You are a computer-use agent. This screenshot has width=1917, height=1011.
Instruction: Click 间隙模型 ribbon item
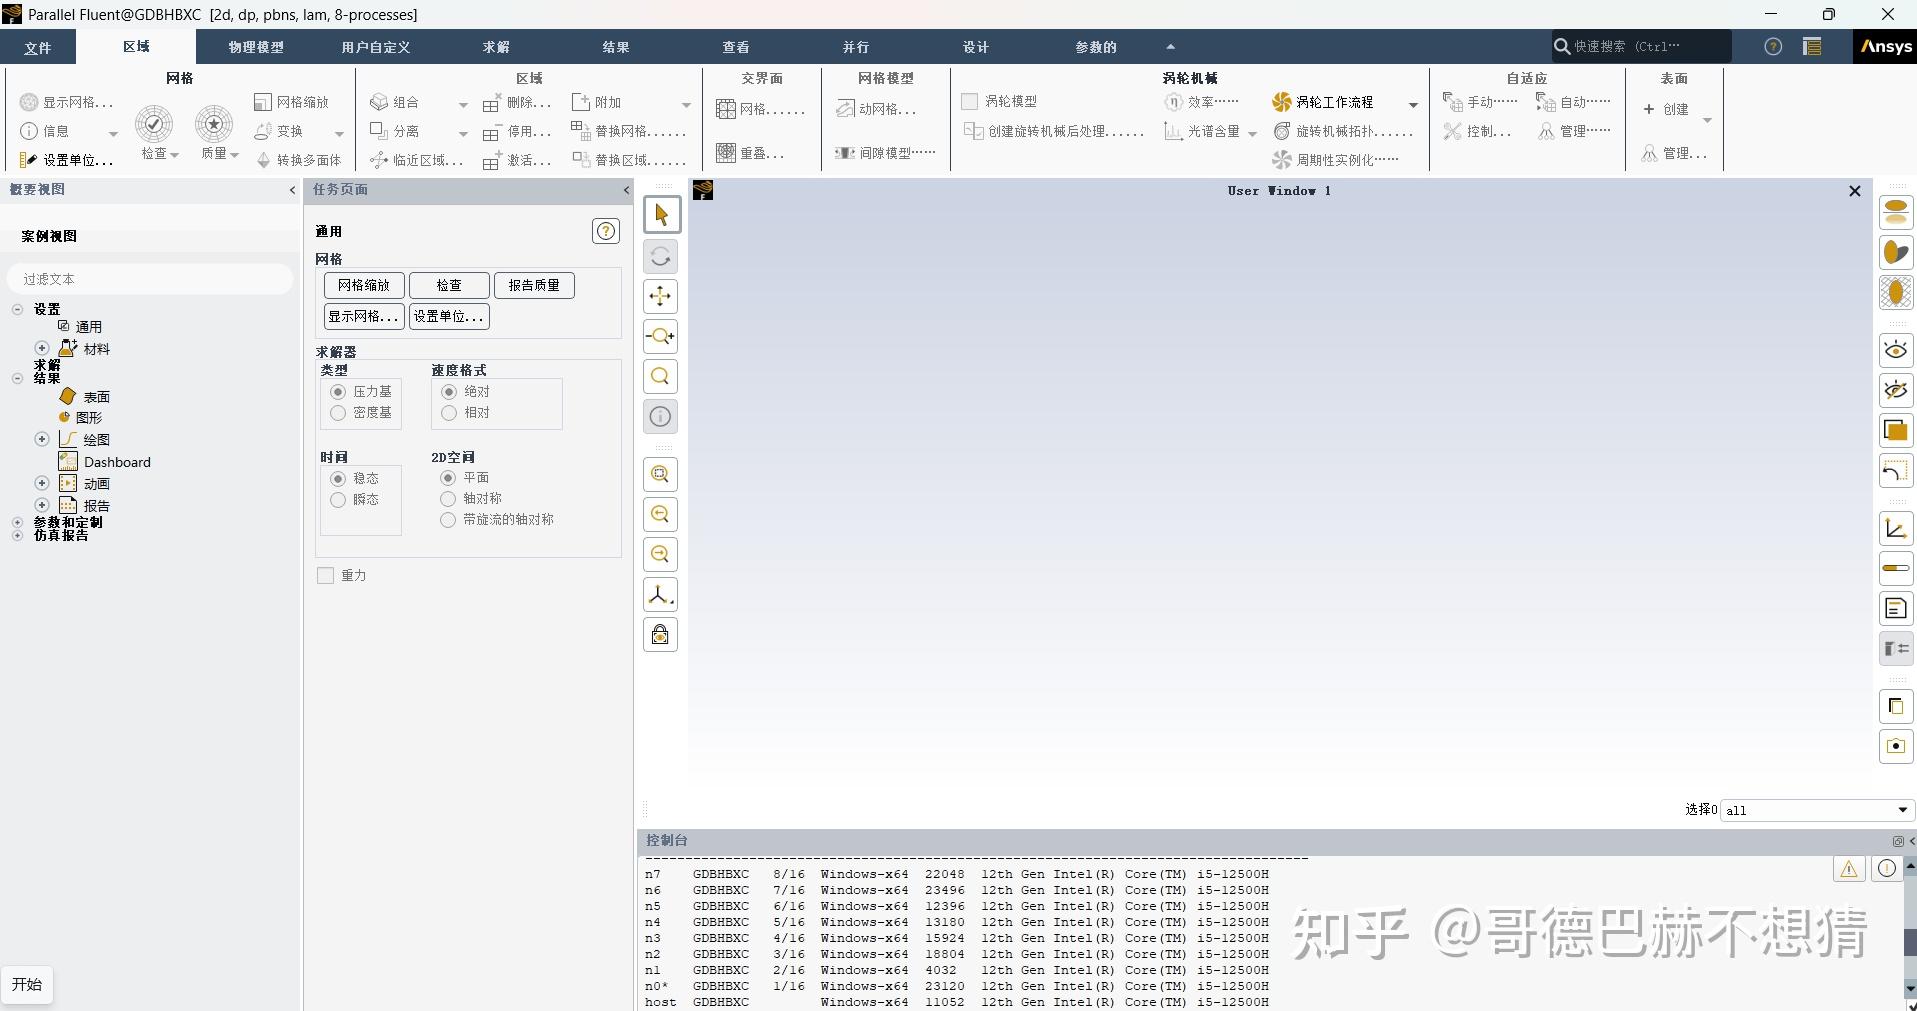point(885,153)
